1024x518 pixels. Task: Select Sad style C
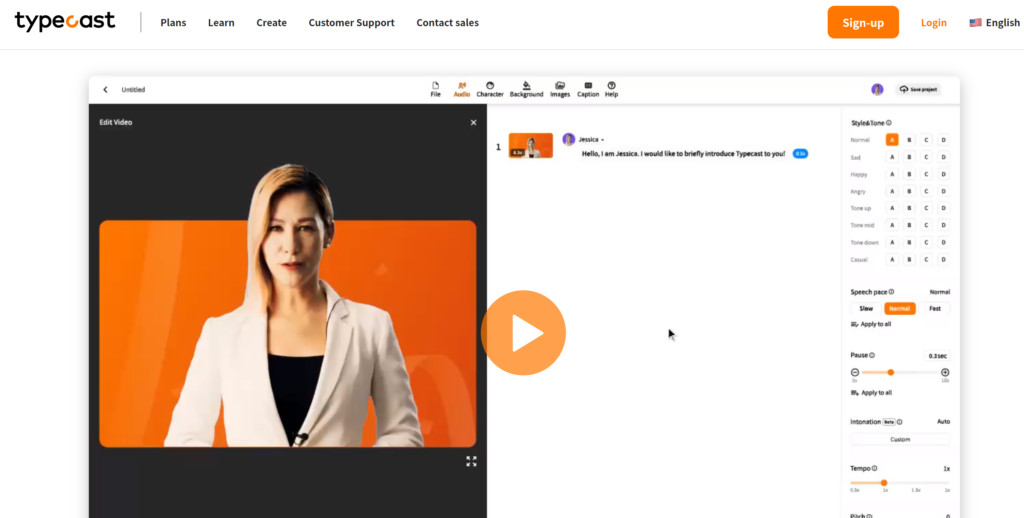click(x=926, y=157)
